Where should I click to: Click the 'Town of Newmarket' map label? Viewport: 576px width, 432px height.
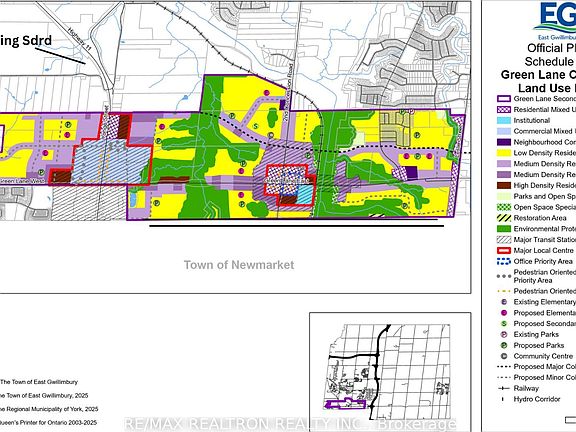[239, 265]
